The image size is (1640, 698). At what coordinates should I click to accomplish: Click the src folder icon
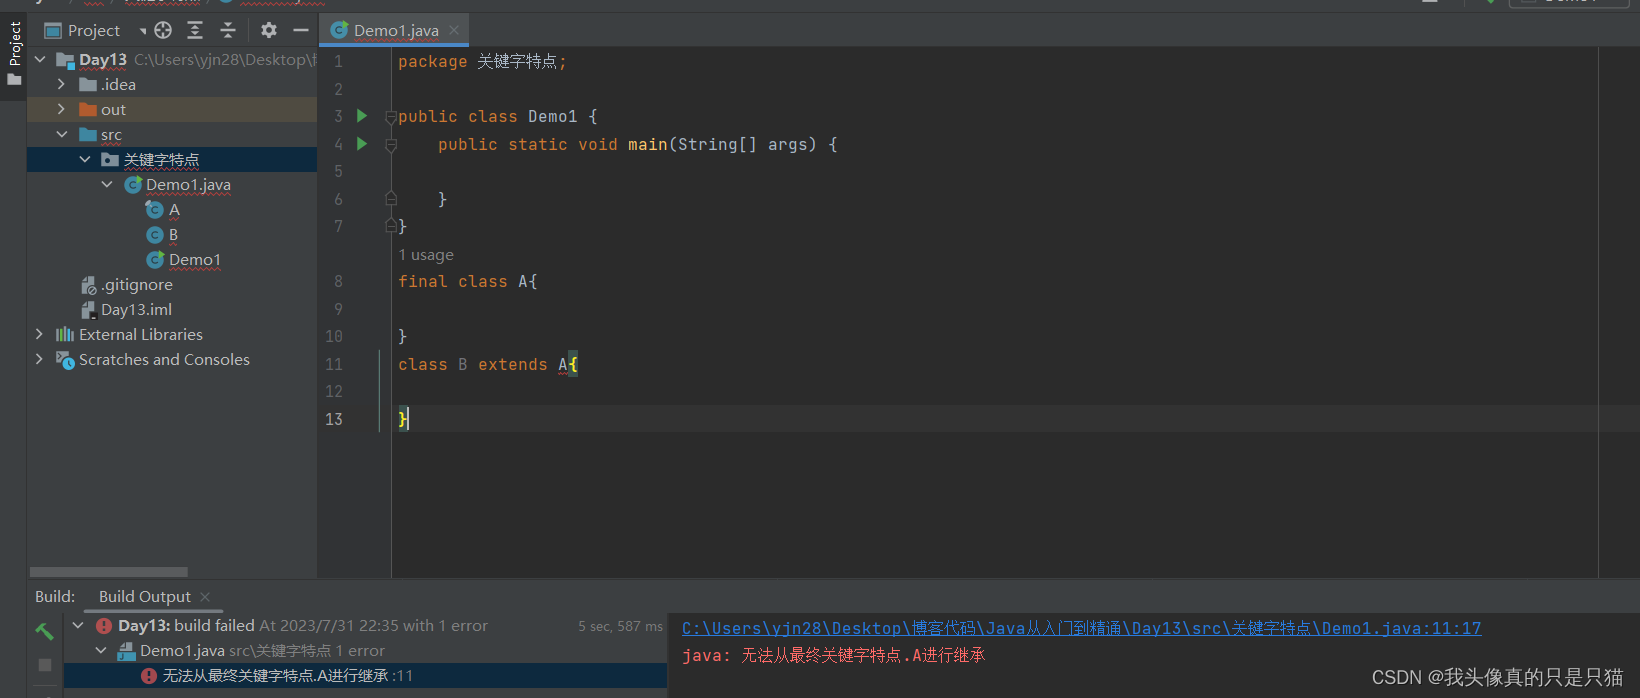pos(88,134)
